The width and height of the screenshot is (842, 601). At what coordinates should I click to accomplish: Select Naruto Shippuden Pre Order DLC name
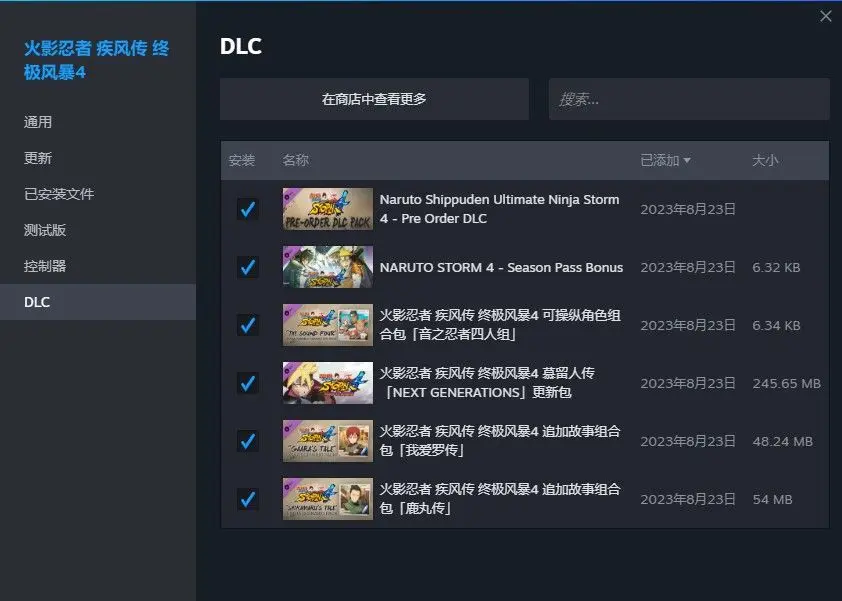pos(499,209)
